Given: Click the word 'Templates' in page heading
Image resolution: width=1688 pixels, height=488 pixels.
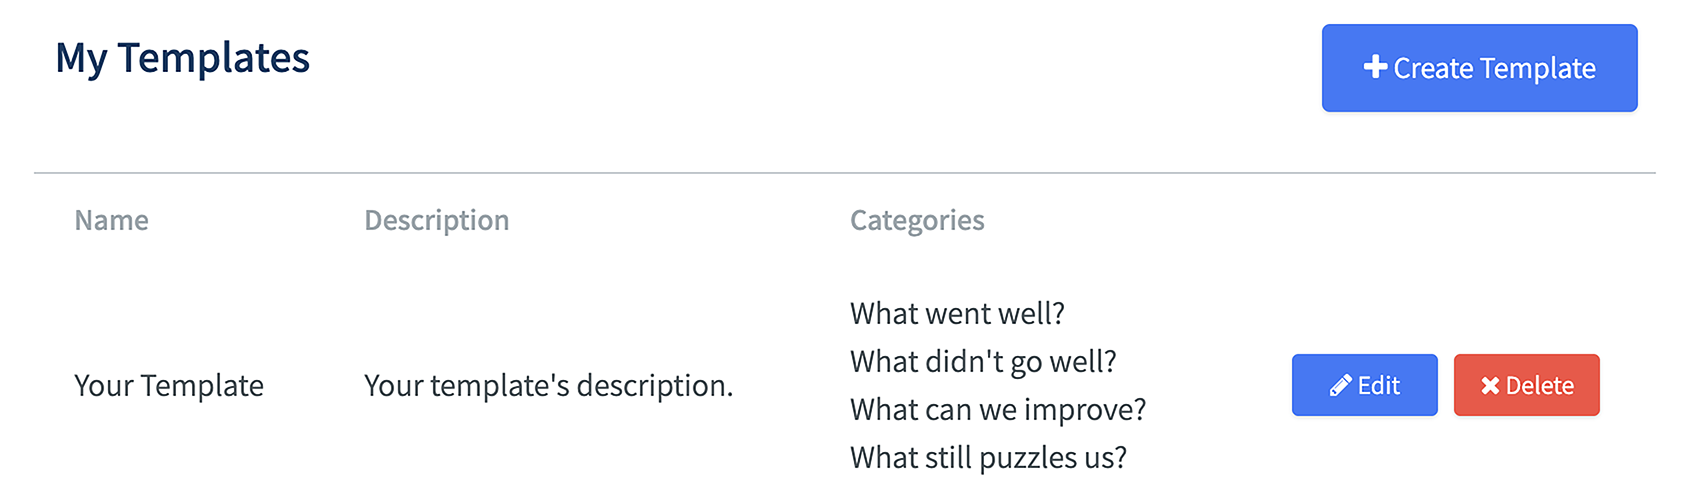Looking at the screenshot, I should (x=213, y=58).
